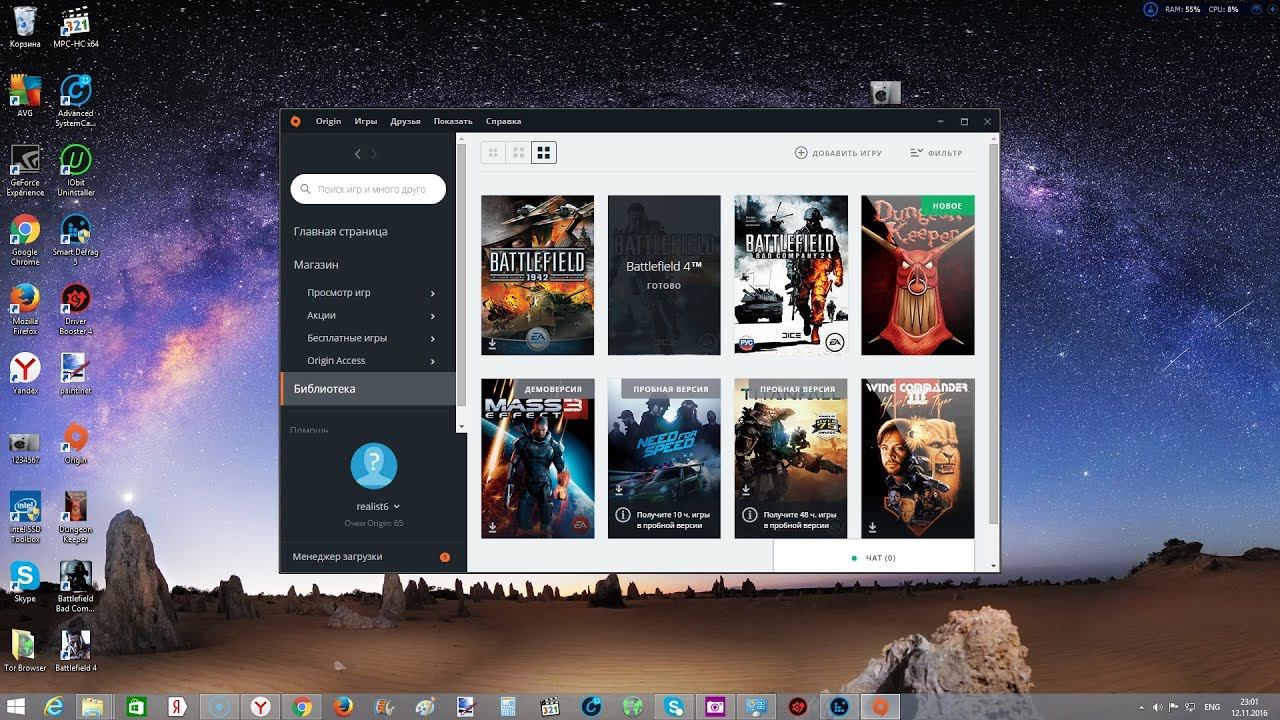Click the ENG language indicator in taskbar
This screenshot has width=1280, height=720.
1213,706
